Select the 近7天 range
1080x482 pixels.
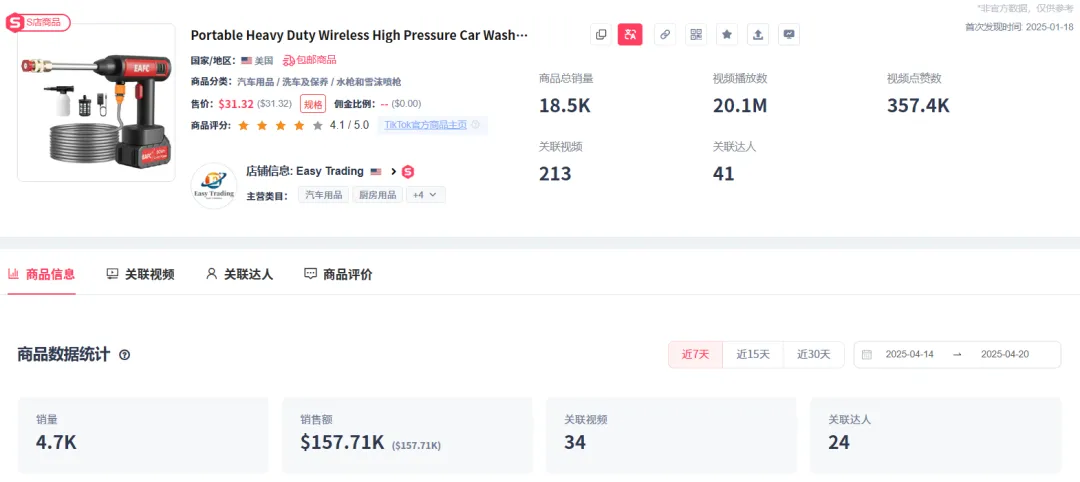(696, 355)
